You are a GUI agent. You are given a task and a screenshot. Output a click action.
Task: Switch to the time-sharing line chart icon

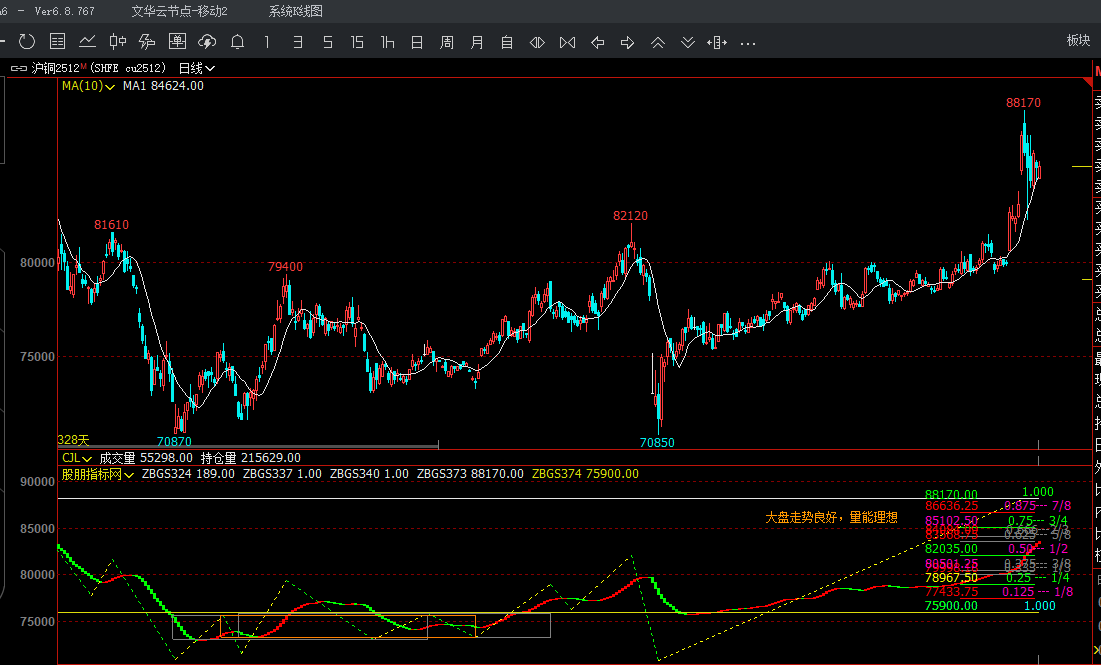pyautogui.click(x=87, y=41)
